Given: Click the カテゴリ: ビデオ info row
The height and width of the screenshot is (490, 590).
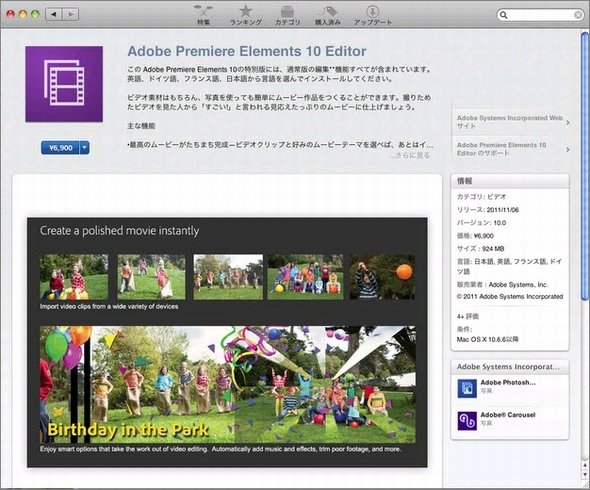Looking at the screenshot, I should coord(481,197).
